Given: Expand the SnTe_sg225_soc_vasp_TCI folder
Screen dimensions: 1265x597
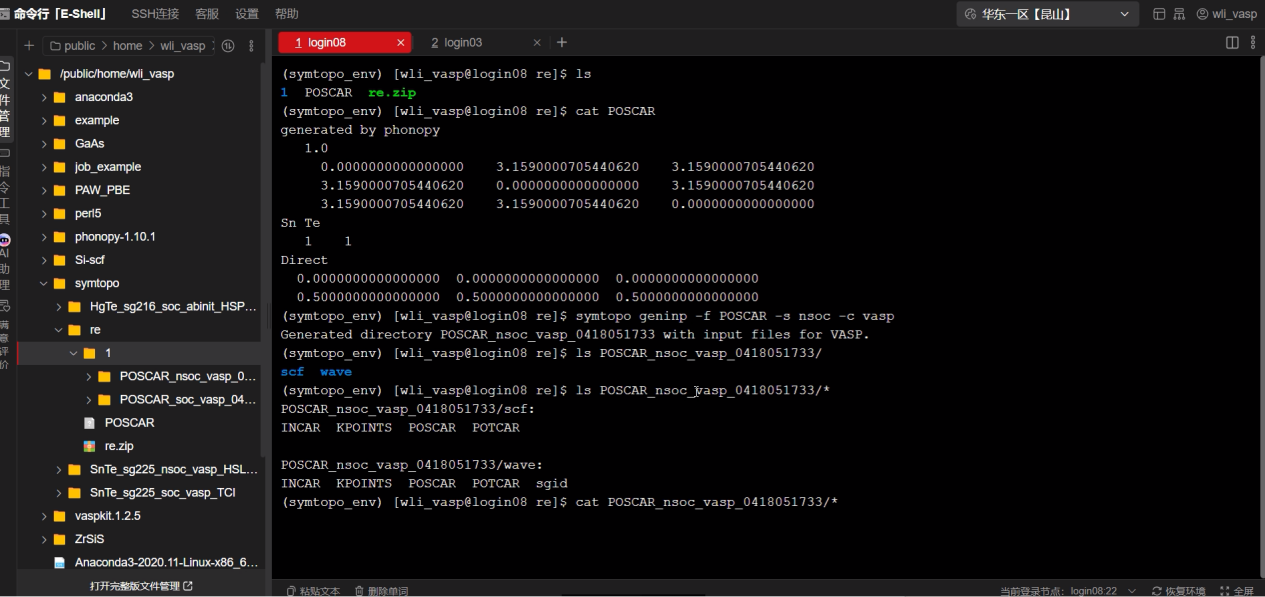Looking at the screenshot, I should (59, 492).
